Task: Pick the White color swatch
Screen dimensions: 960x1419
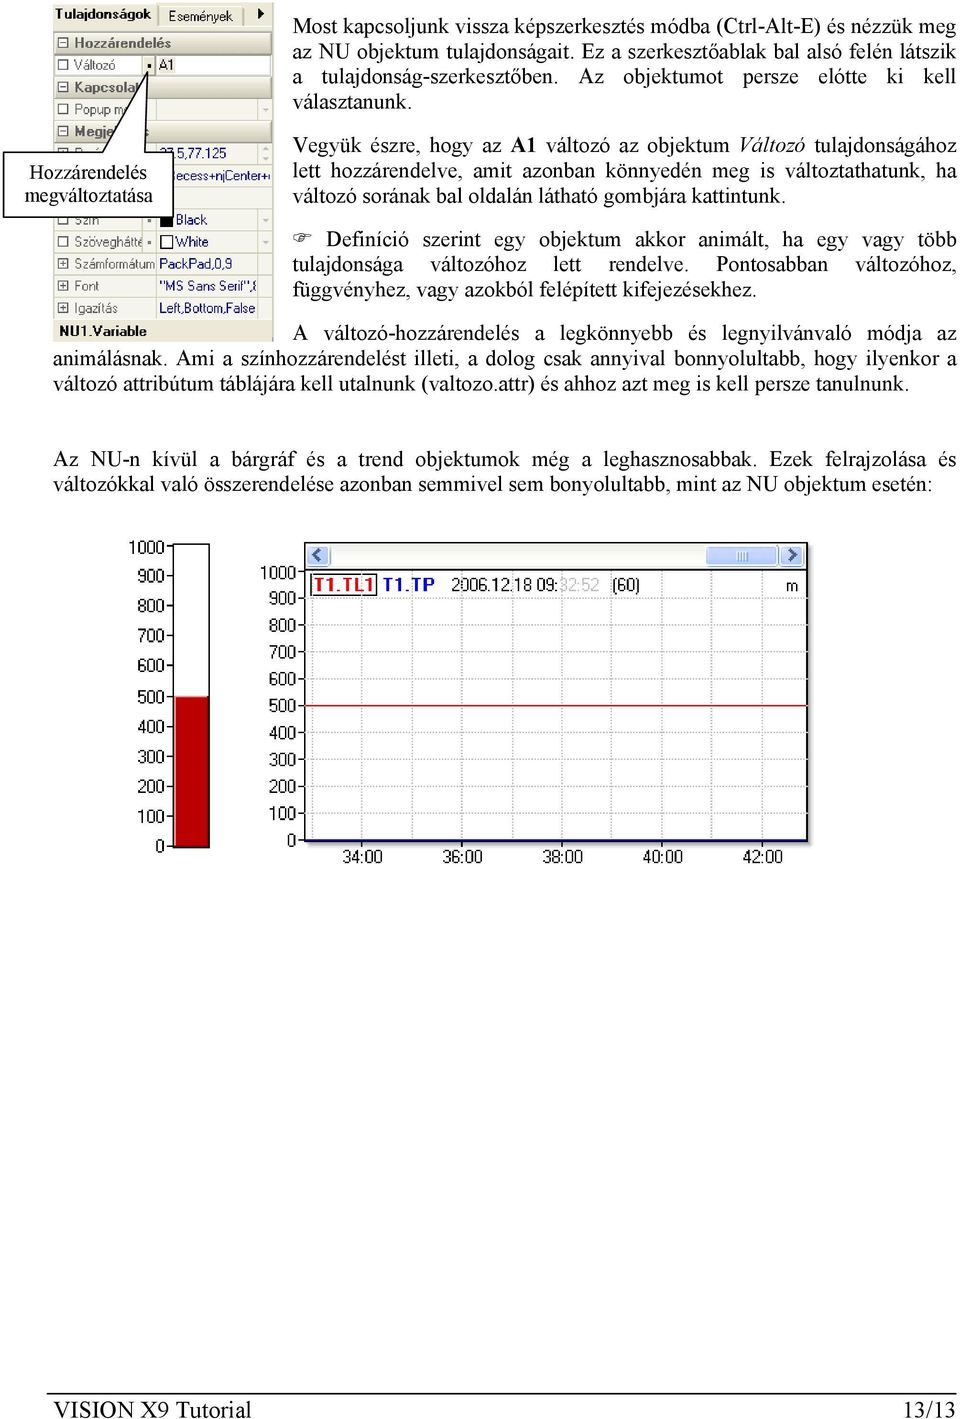Action: 167,242
